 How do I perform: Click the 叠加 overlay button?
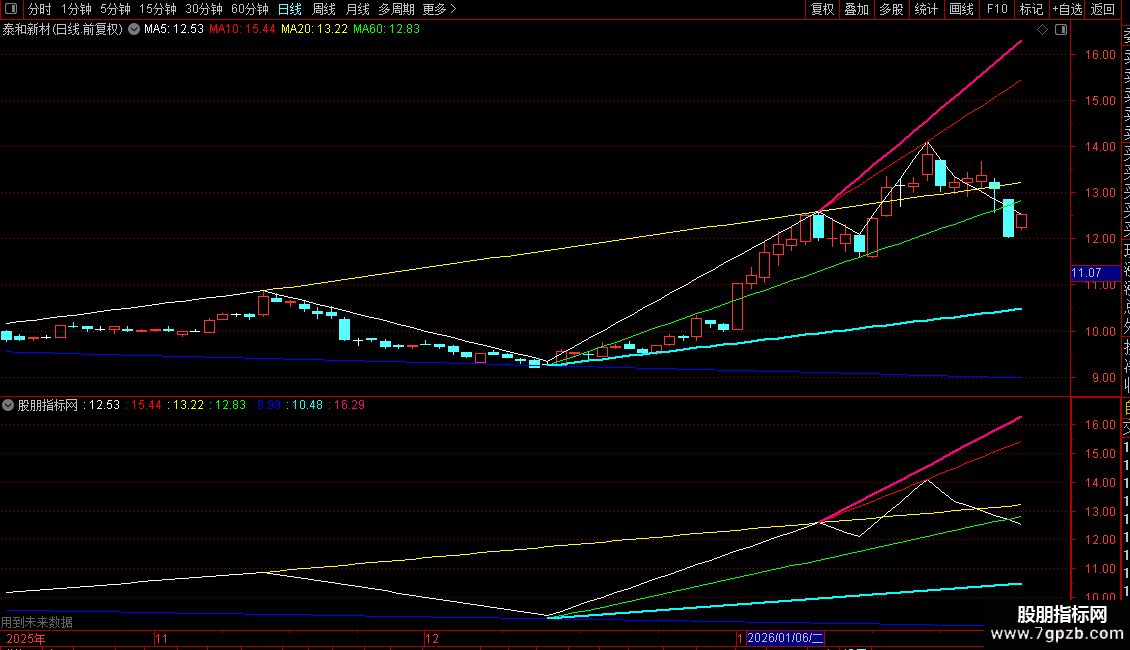click(x=857, y=9)
